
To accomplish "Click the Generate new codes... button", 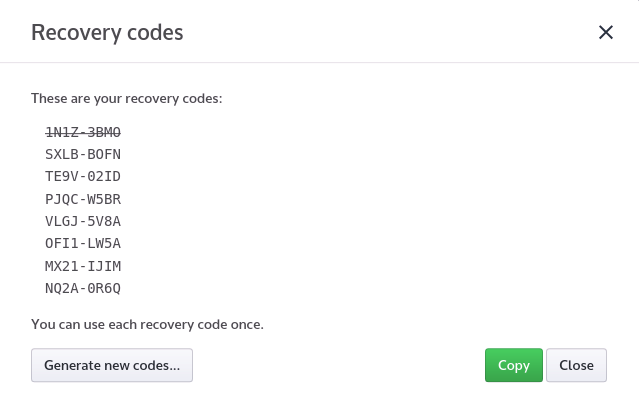I will pyautogui.click(x=112, y=365).
